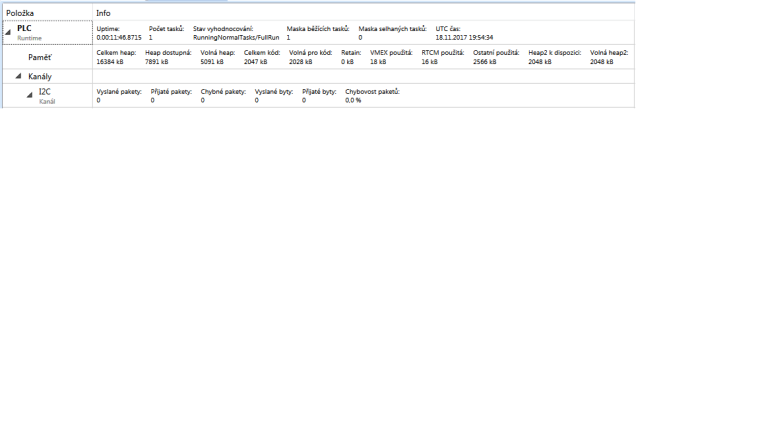This screenshot has height=428, width=760.
Task: Click the Položka column header
Action: pos(20,12)
